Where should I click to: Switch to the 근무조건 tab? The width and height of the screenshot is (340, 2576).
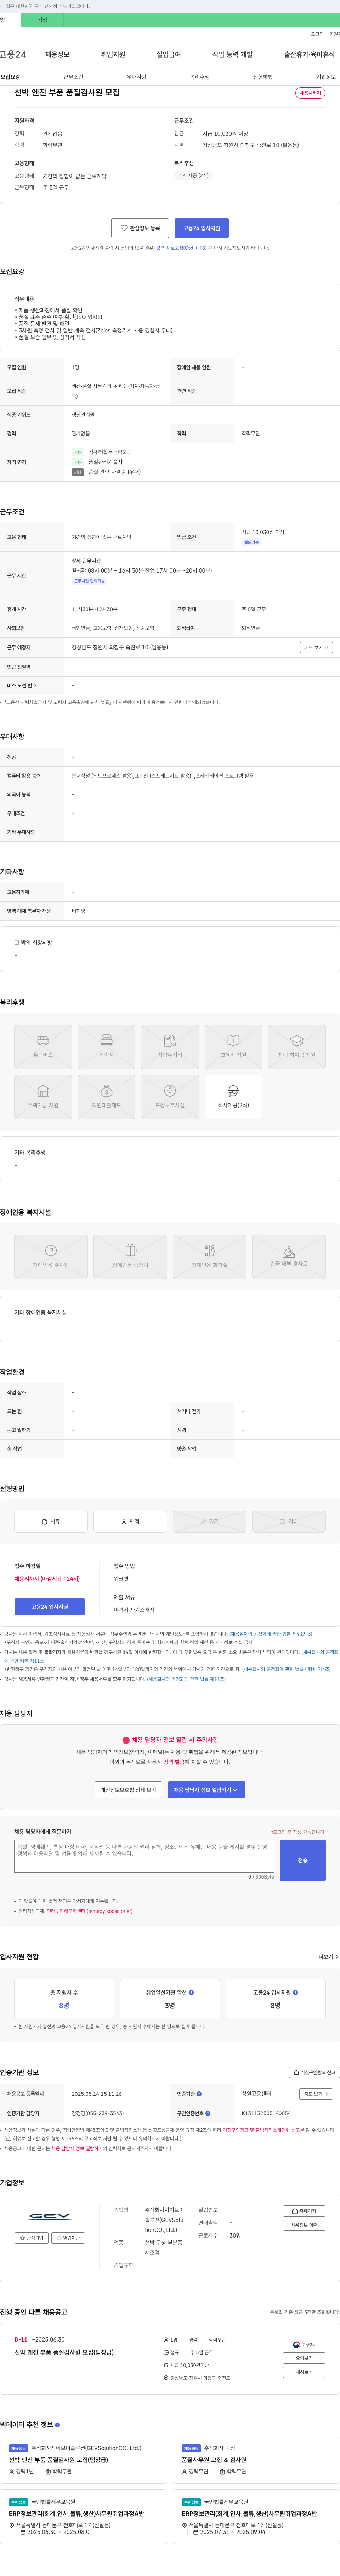pyautogui.click(x=73, y=77)
